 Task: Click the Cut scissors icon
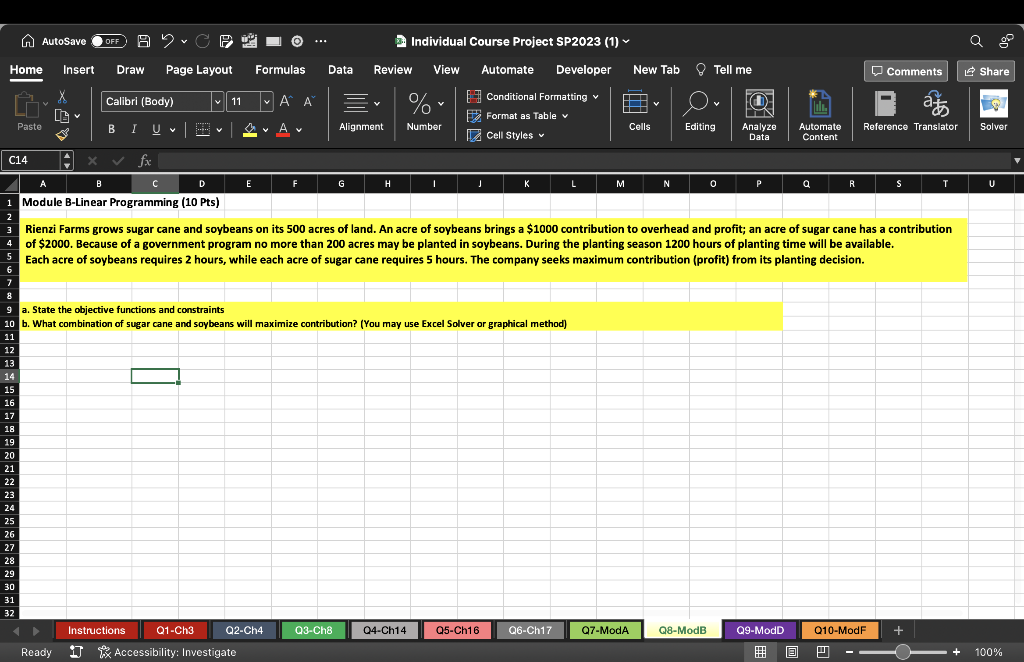click(x=62, y=97)
